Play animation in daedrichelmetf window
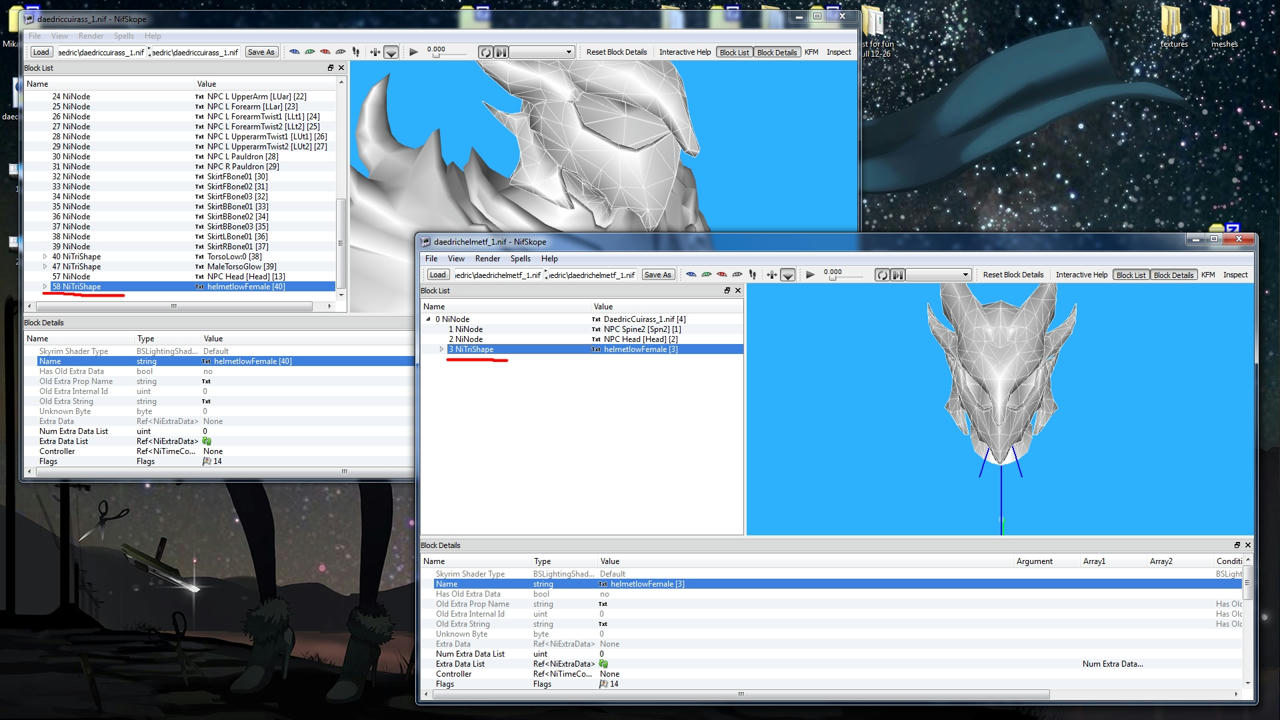 810,275
